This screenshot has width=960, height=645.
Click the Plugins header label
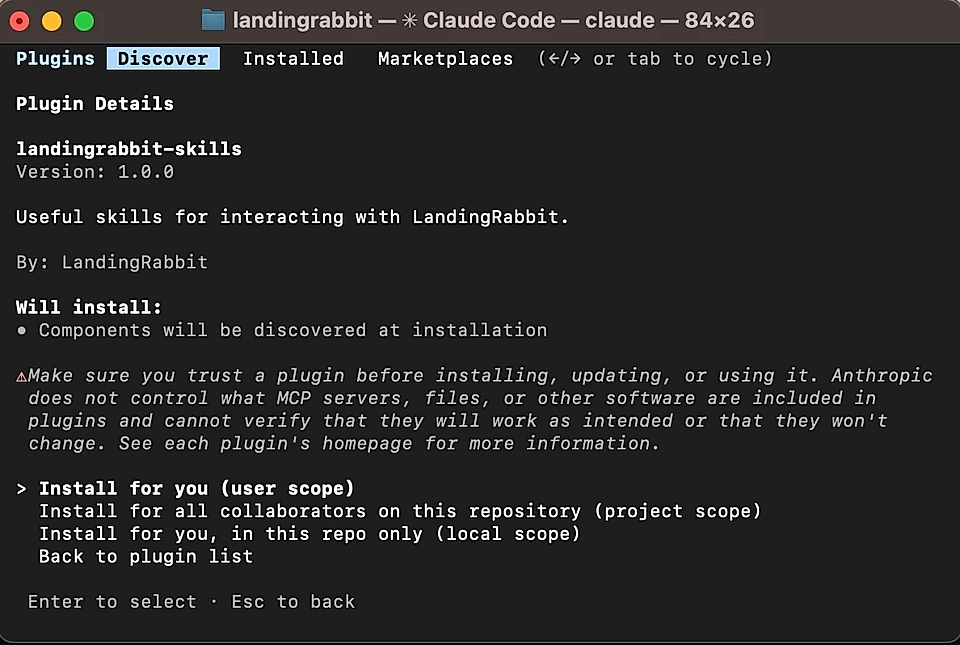pyautogui.click(x=55, y=59)
